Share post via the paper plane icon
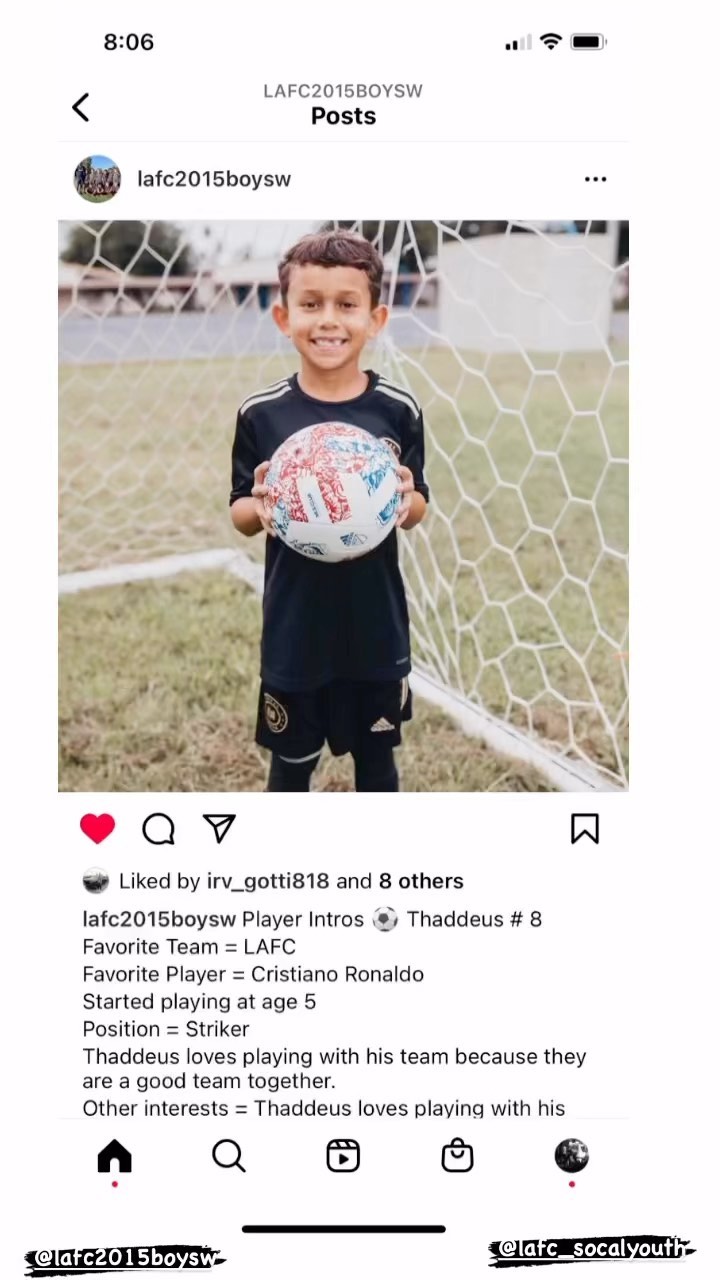This screenshot has width=720, height=1280. pyautogui.click(x=219, y=827)
